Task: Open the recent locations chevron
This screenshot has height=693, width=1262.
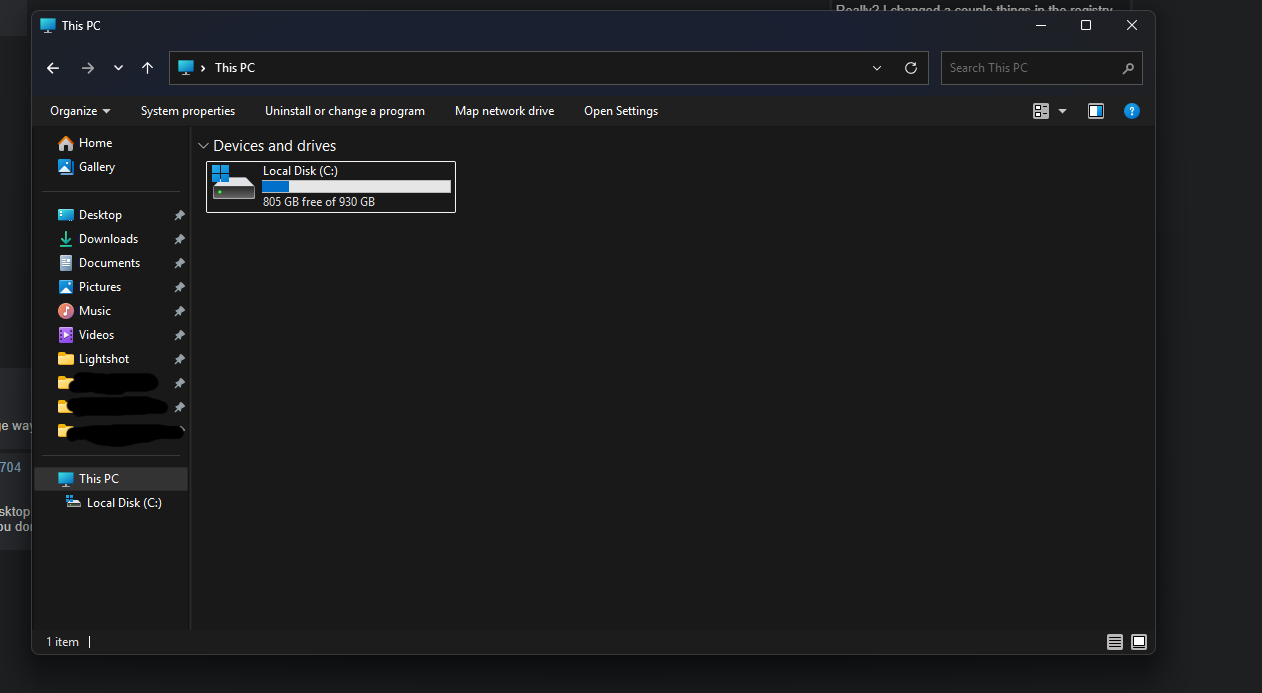Action: (118, 68)
